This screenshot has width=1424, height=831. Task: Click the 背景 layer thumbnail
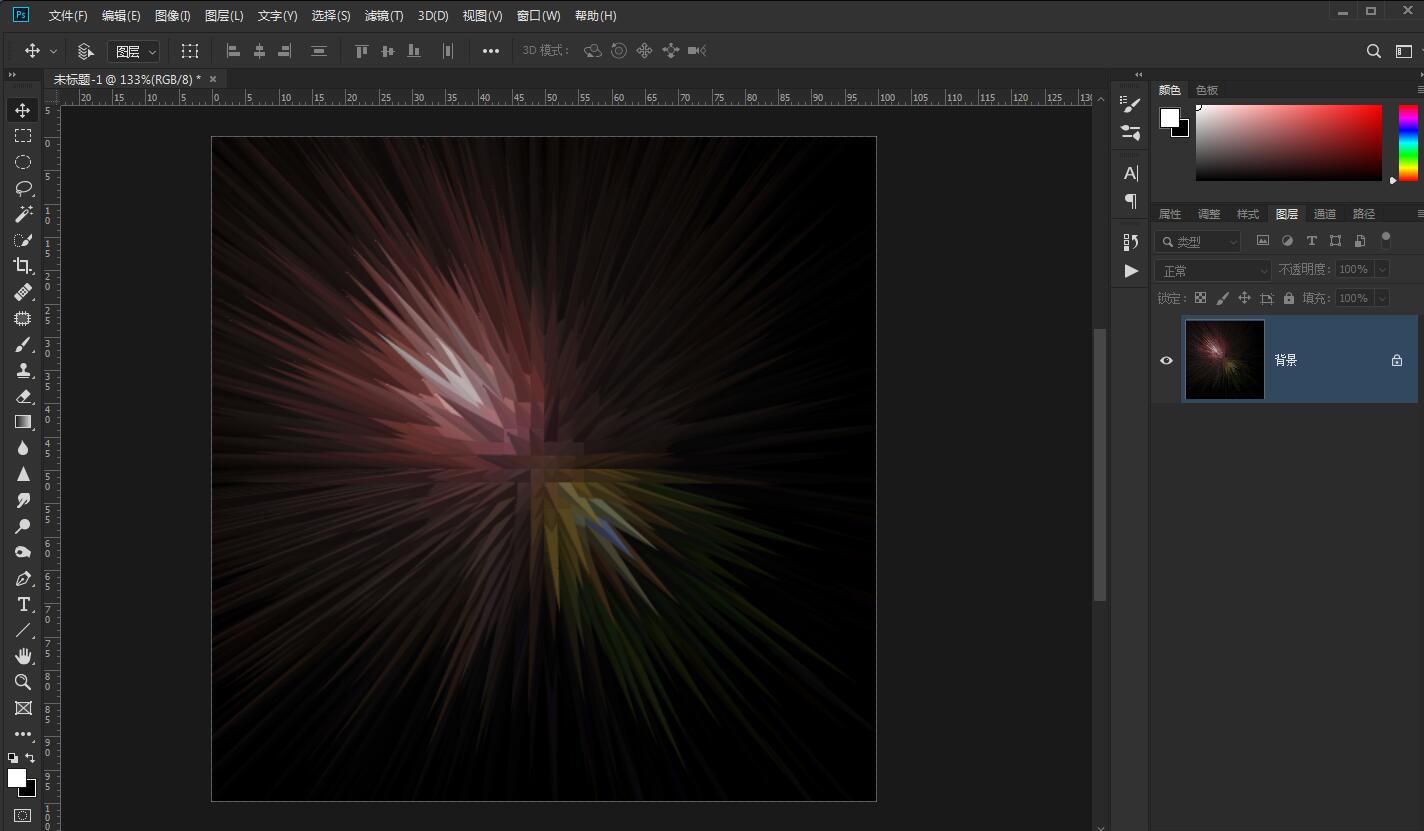point(1225,360)
